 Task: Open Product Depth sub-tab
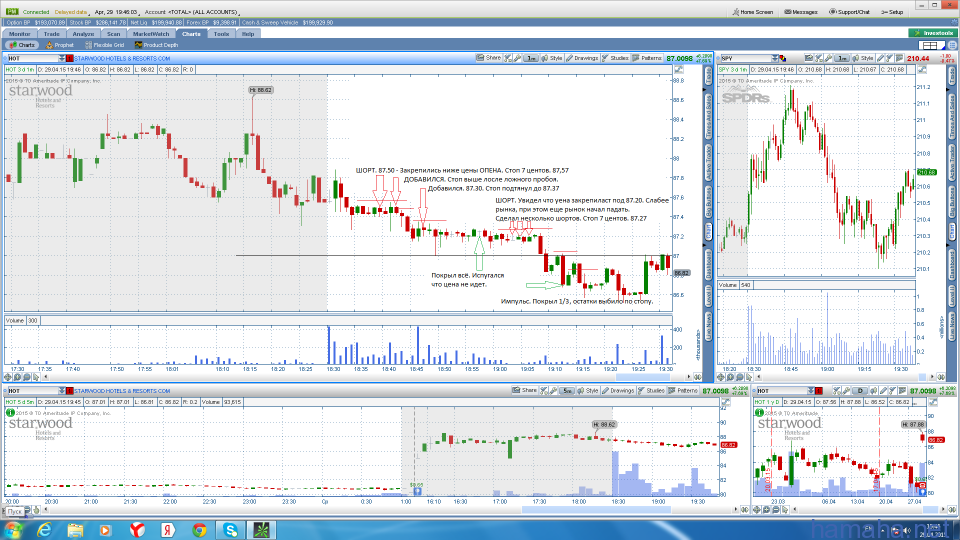point(156,45)
